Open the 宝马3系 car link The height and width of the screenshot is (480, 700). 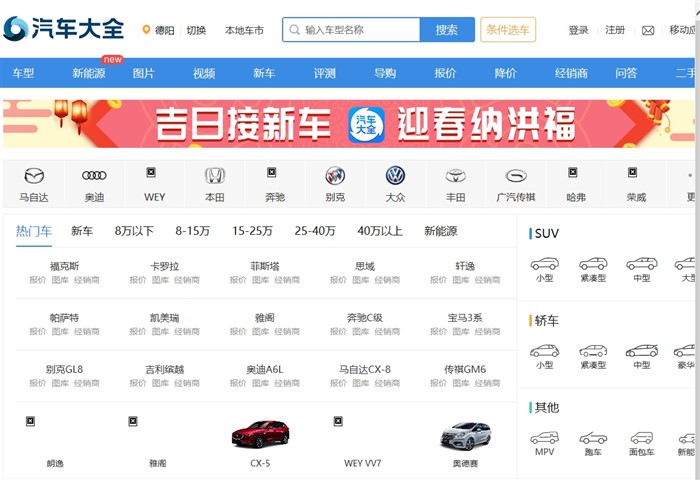pyautogui.click(x=465, y=317)
